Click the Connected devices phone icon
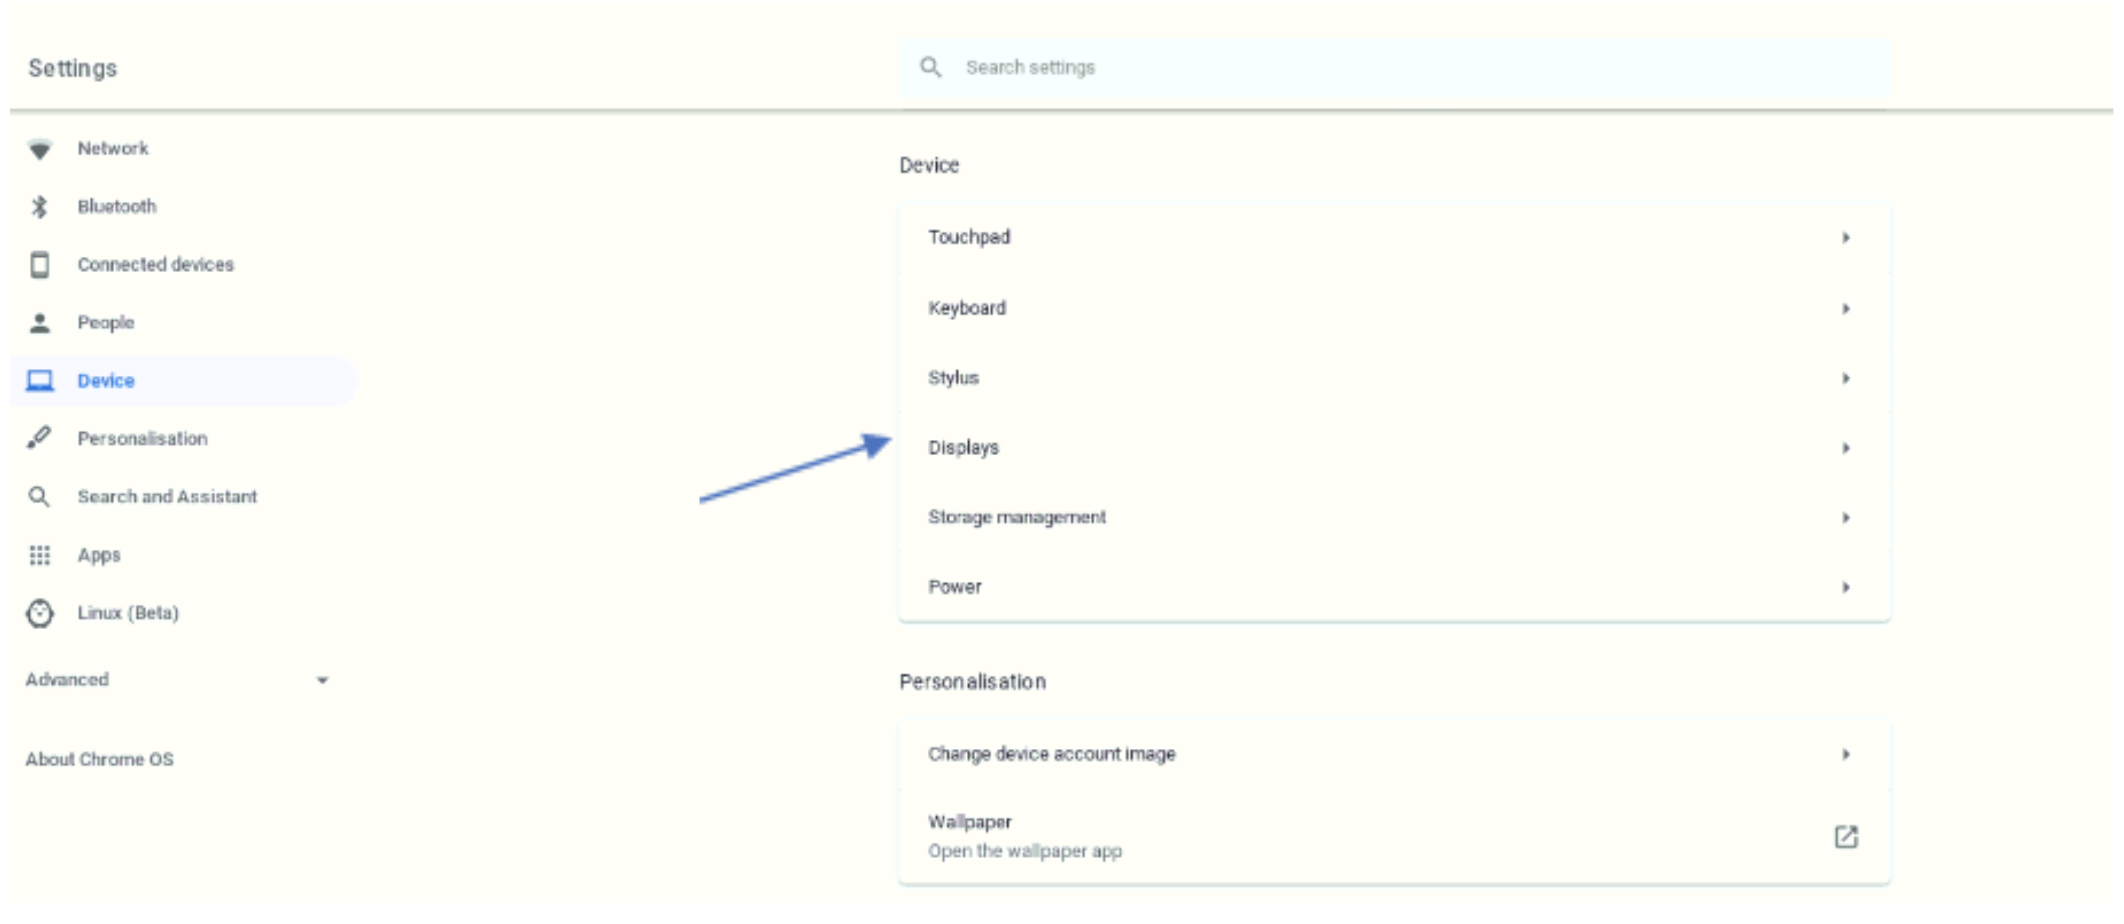2124x924 pixels. (x=40, y=265)
